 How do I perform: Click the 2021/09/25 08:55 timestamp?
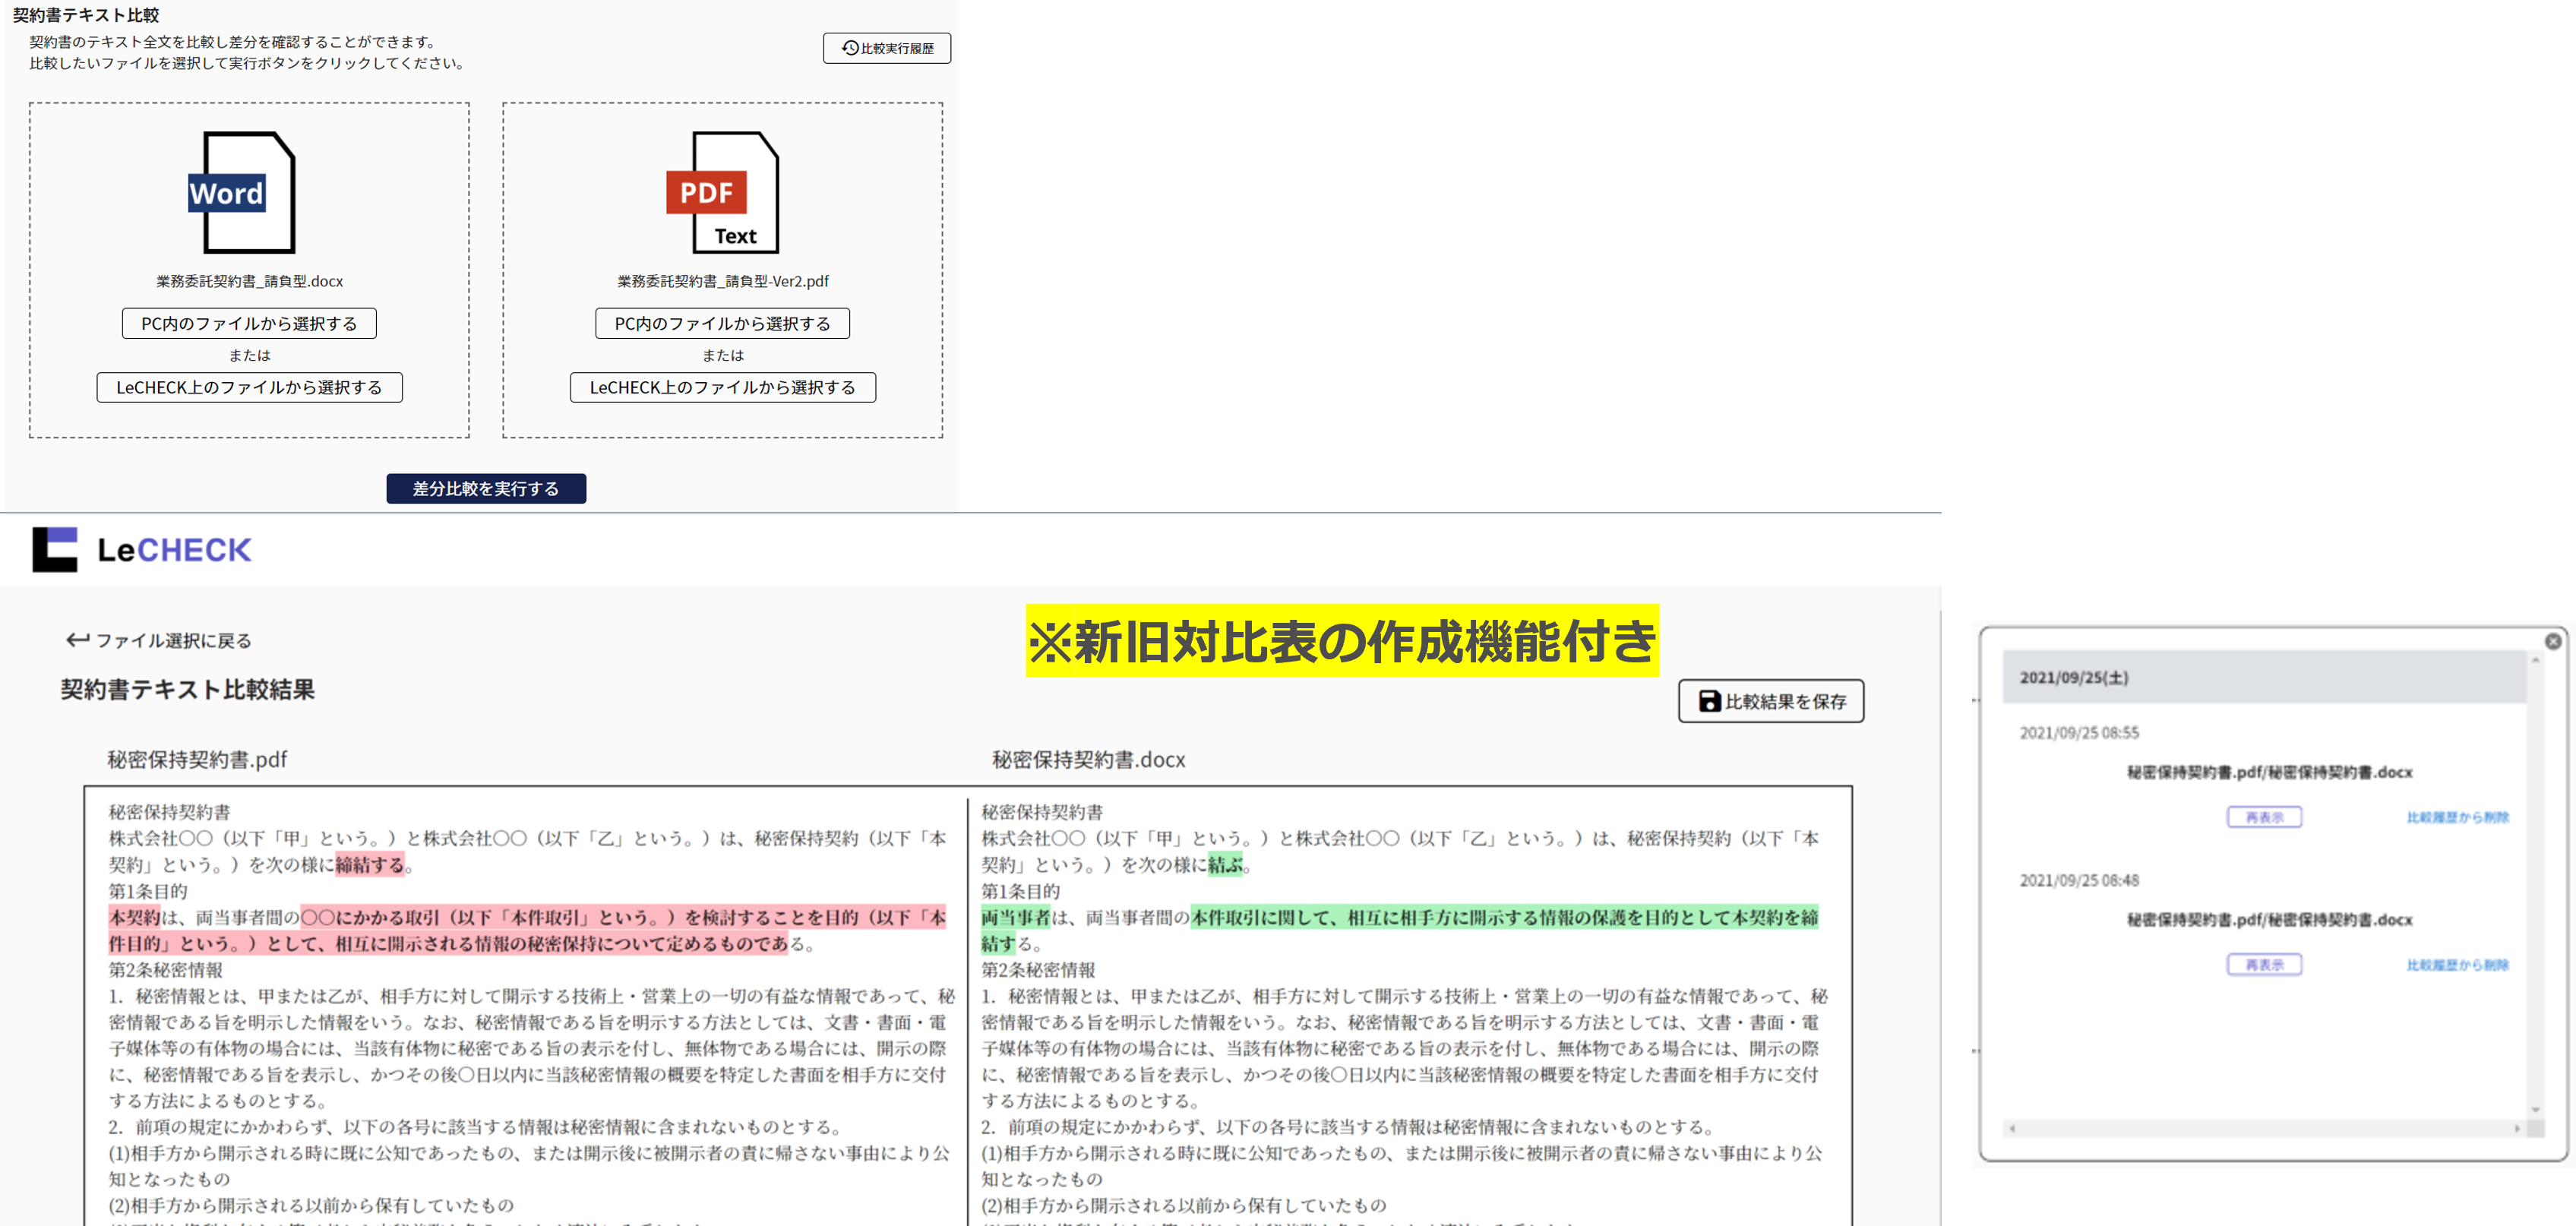(x=2079, y=733)
